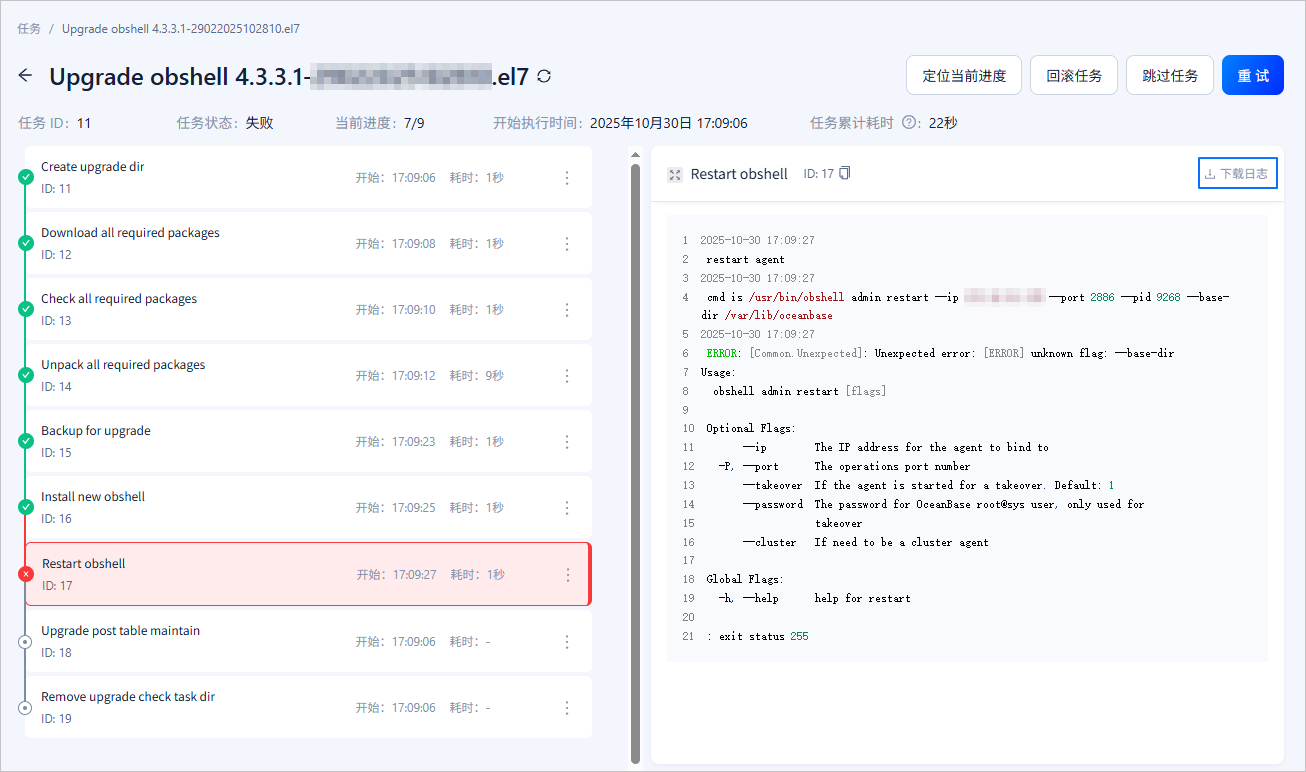Click the copy icon next to ID: 17
The width and height of the screenshot is (1306, 772).
click(x=845, y=173)
